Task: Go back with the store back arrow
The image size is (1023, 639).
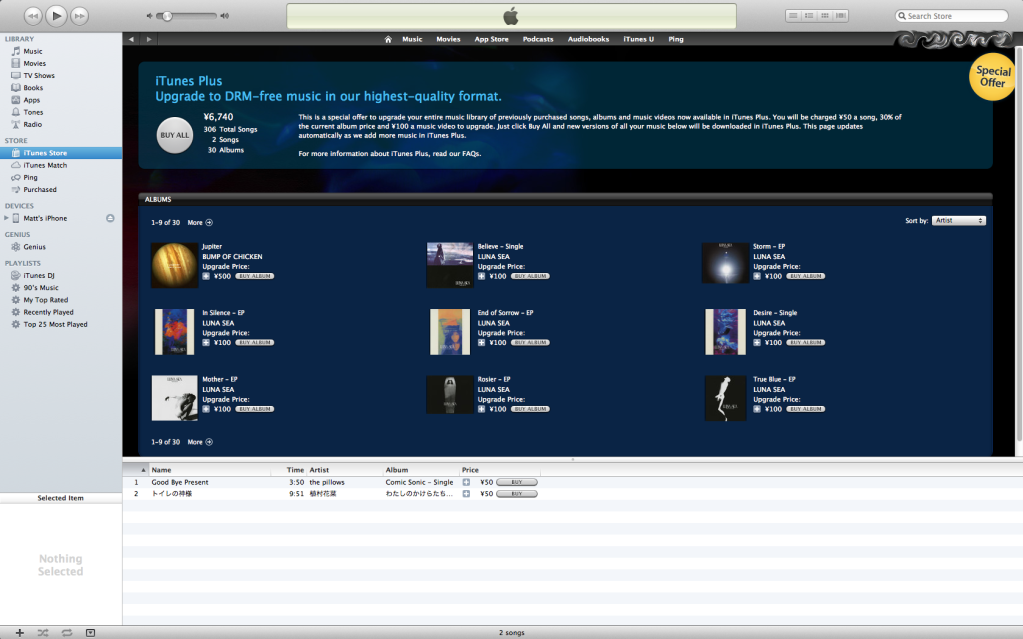Action: pos(131,39)
